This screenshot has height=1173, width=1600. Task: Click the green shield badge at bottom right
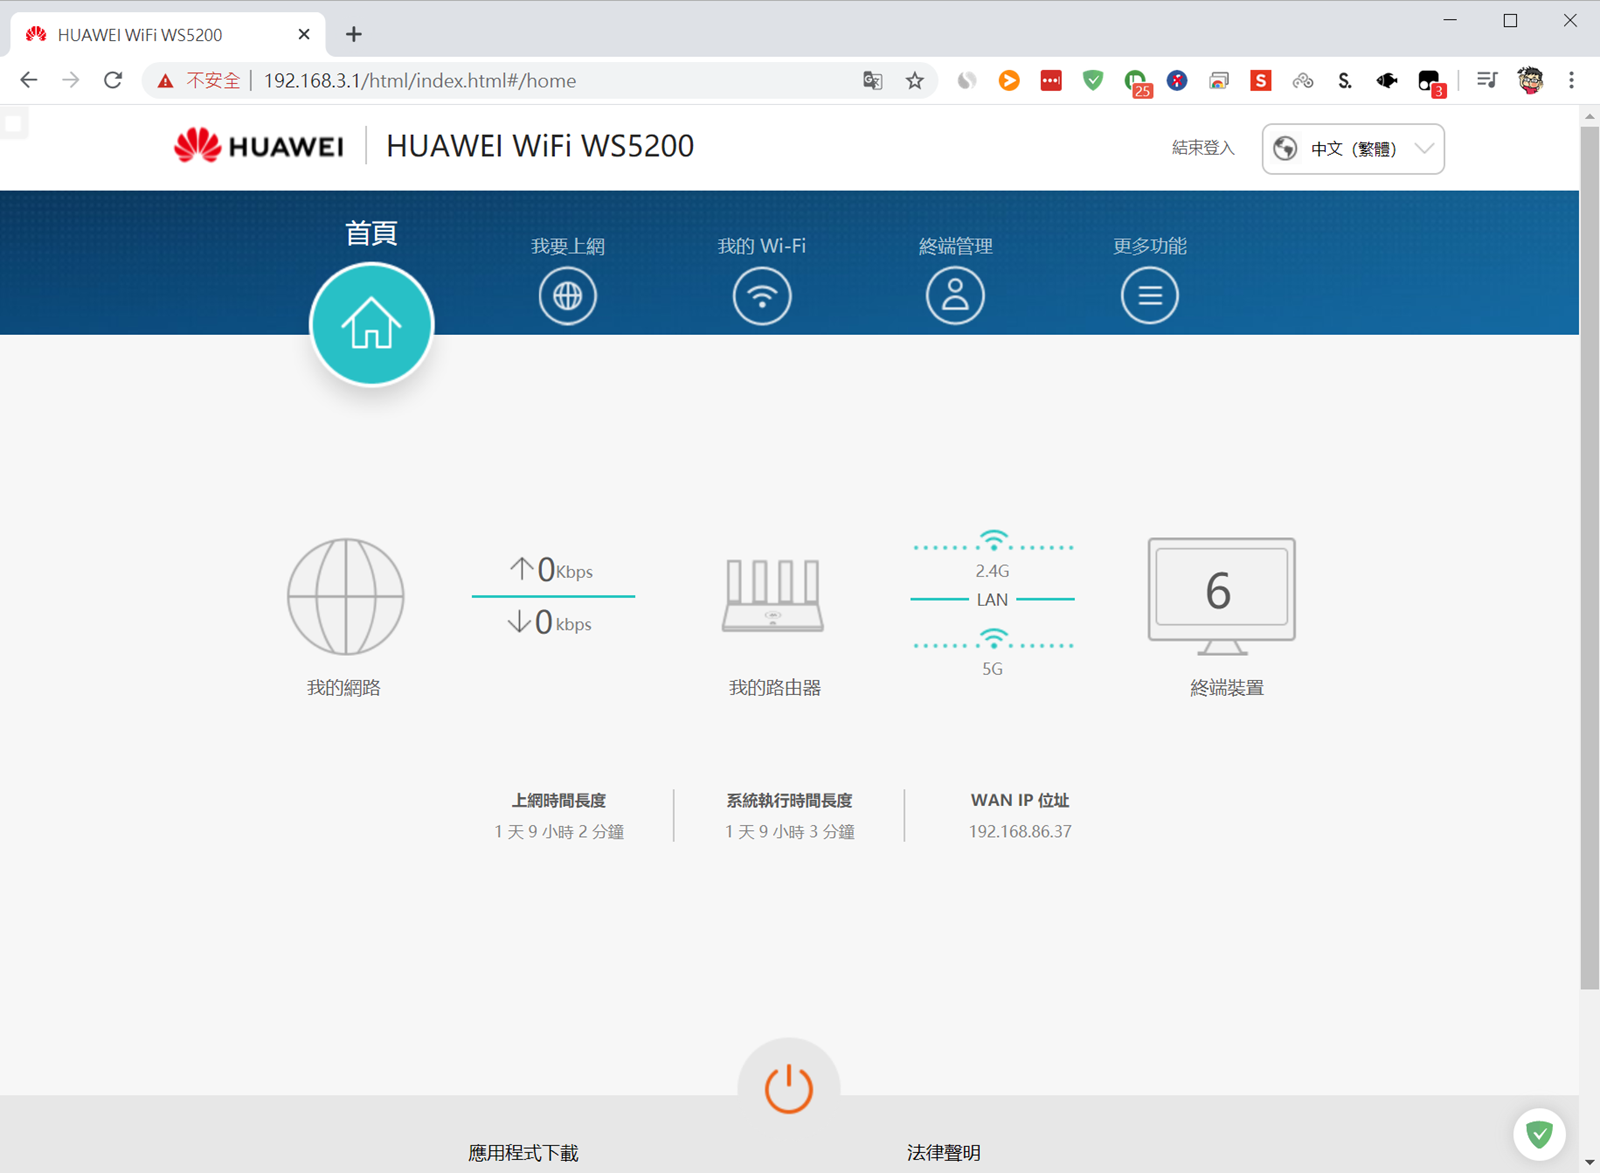tap(1539, 1134)
